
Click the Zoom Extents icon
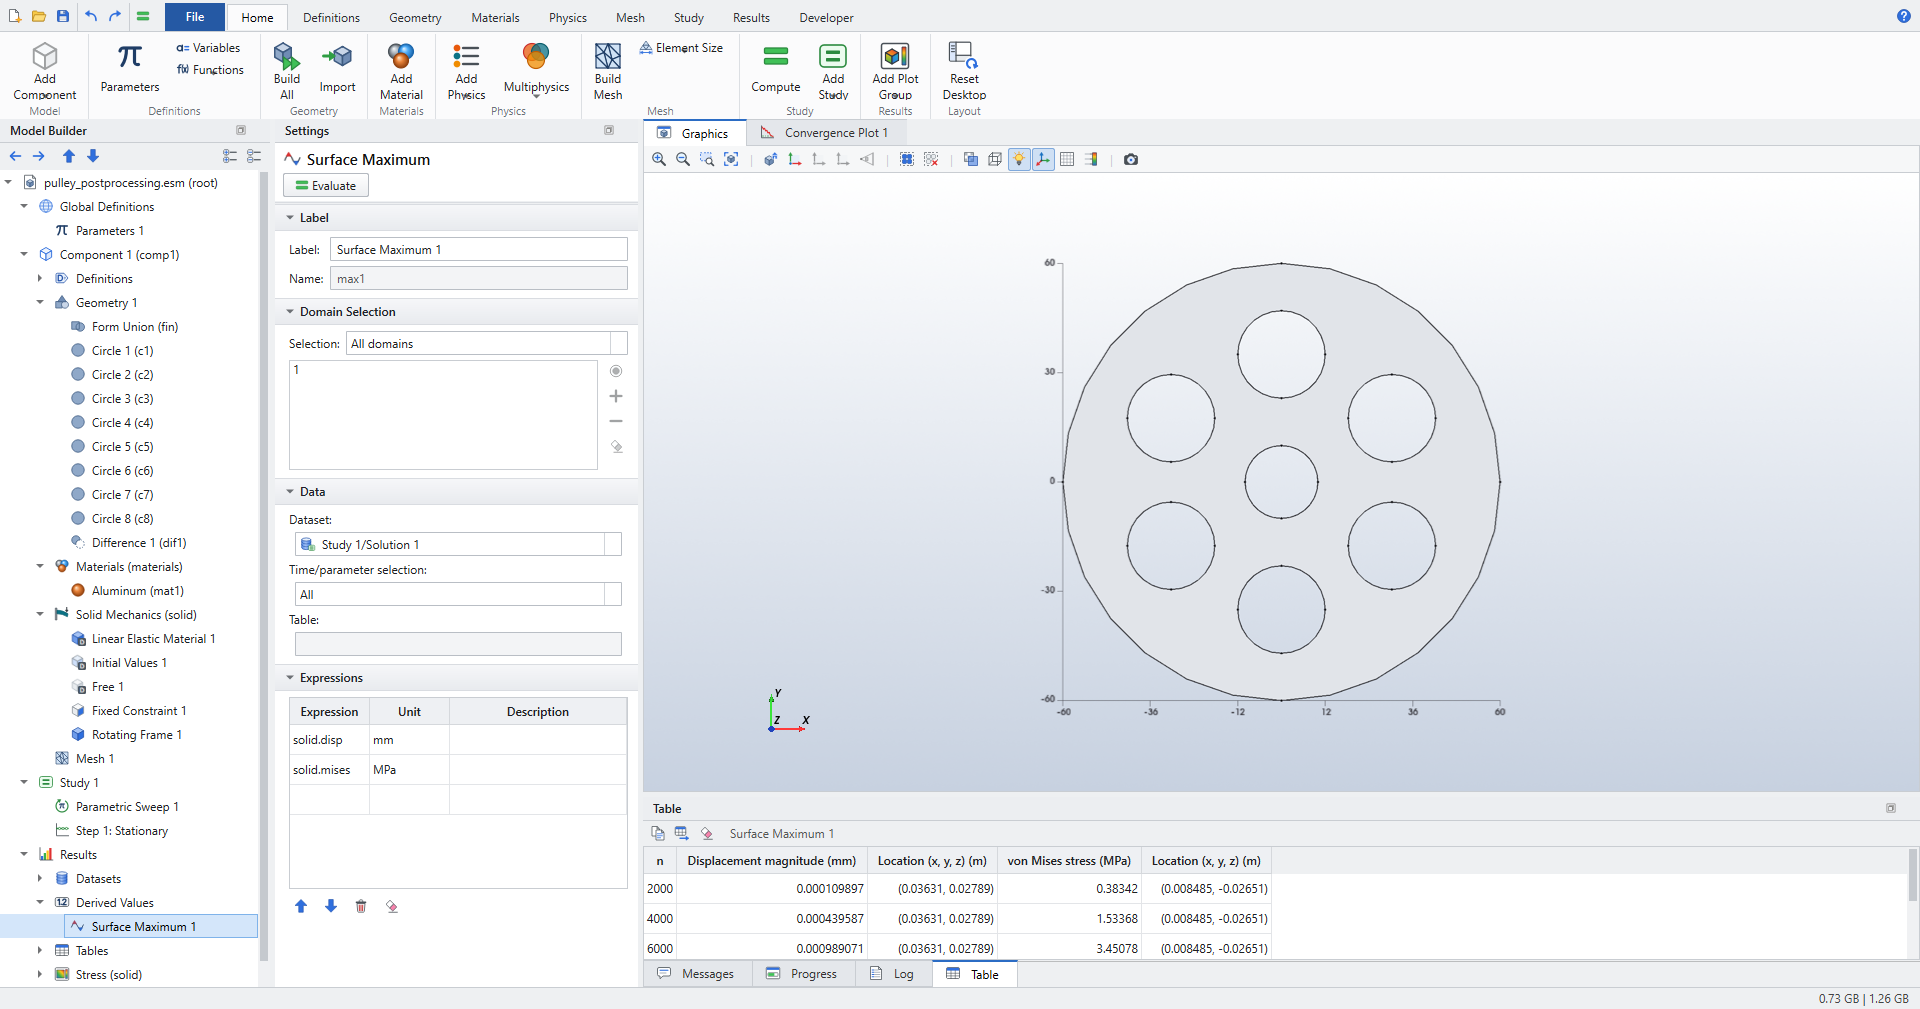pyautogui.click(x=731, y=159)
